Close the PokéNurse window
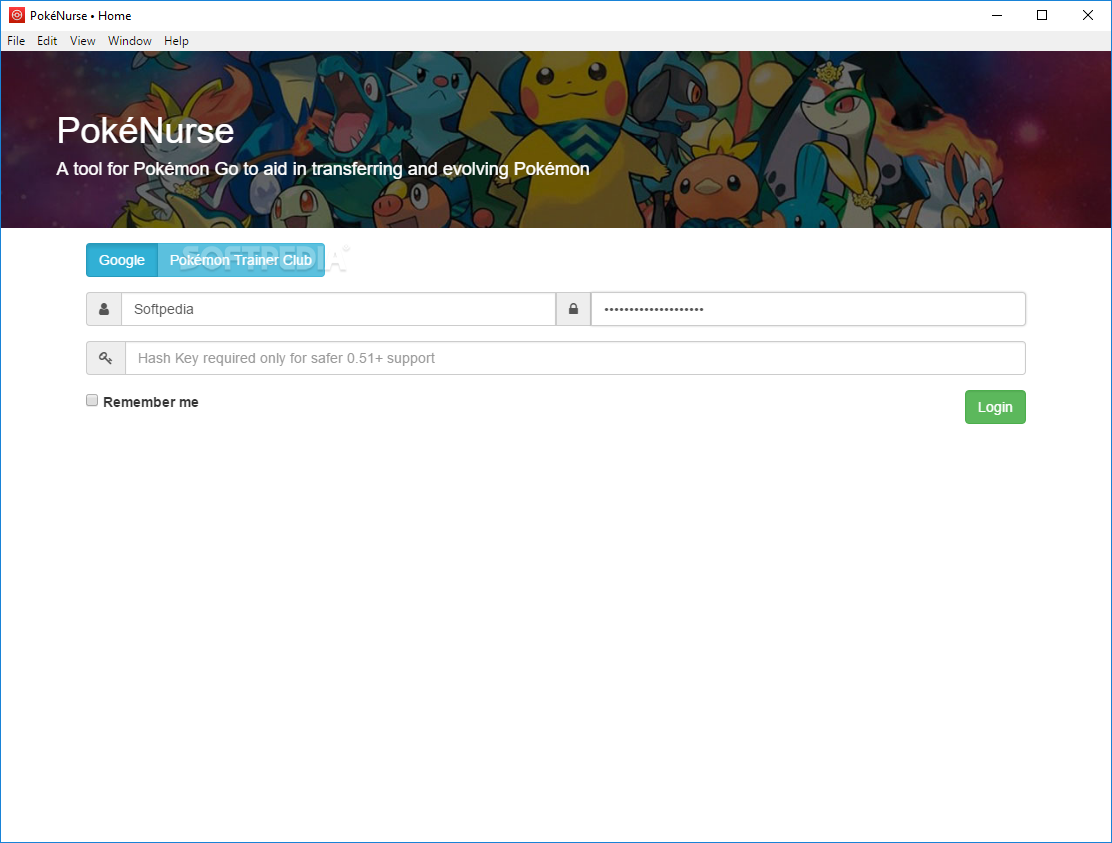Viewport: 1112px width, 843px height. (1088, 15)
